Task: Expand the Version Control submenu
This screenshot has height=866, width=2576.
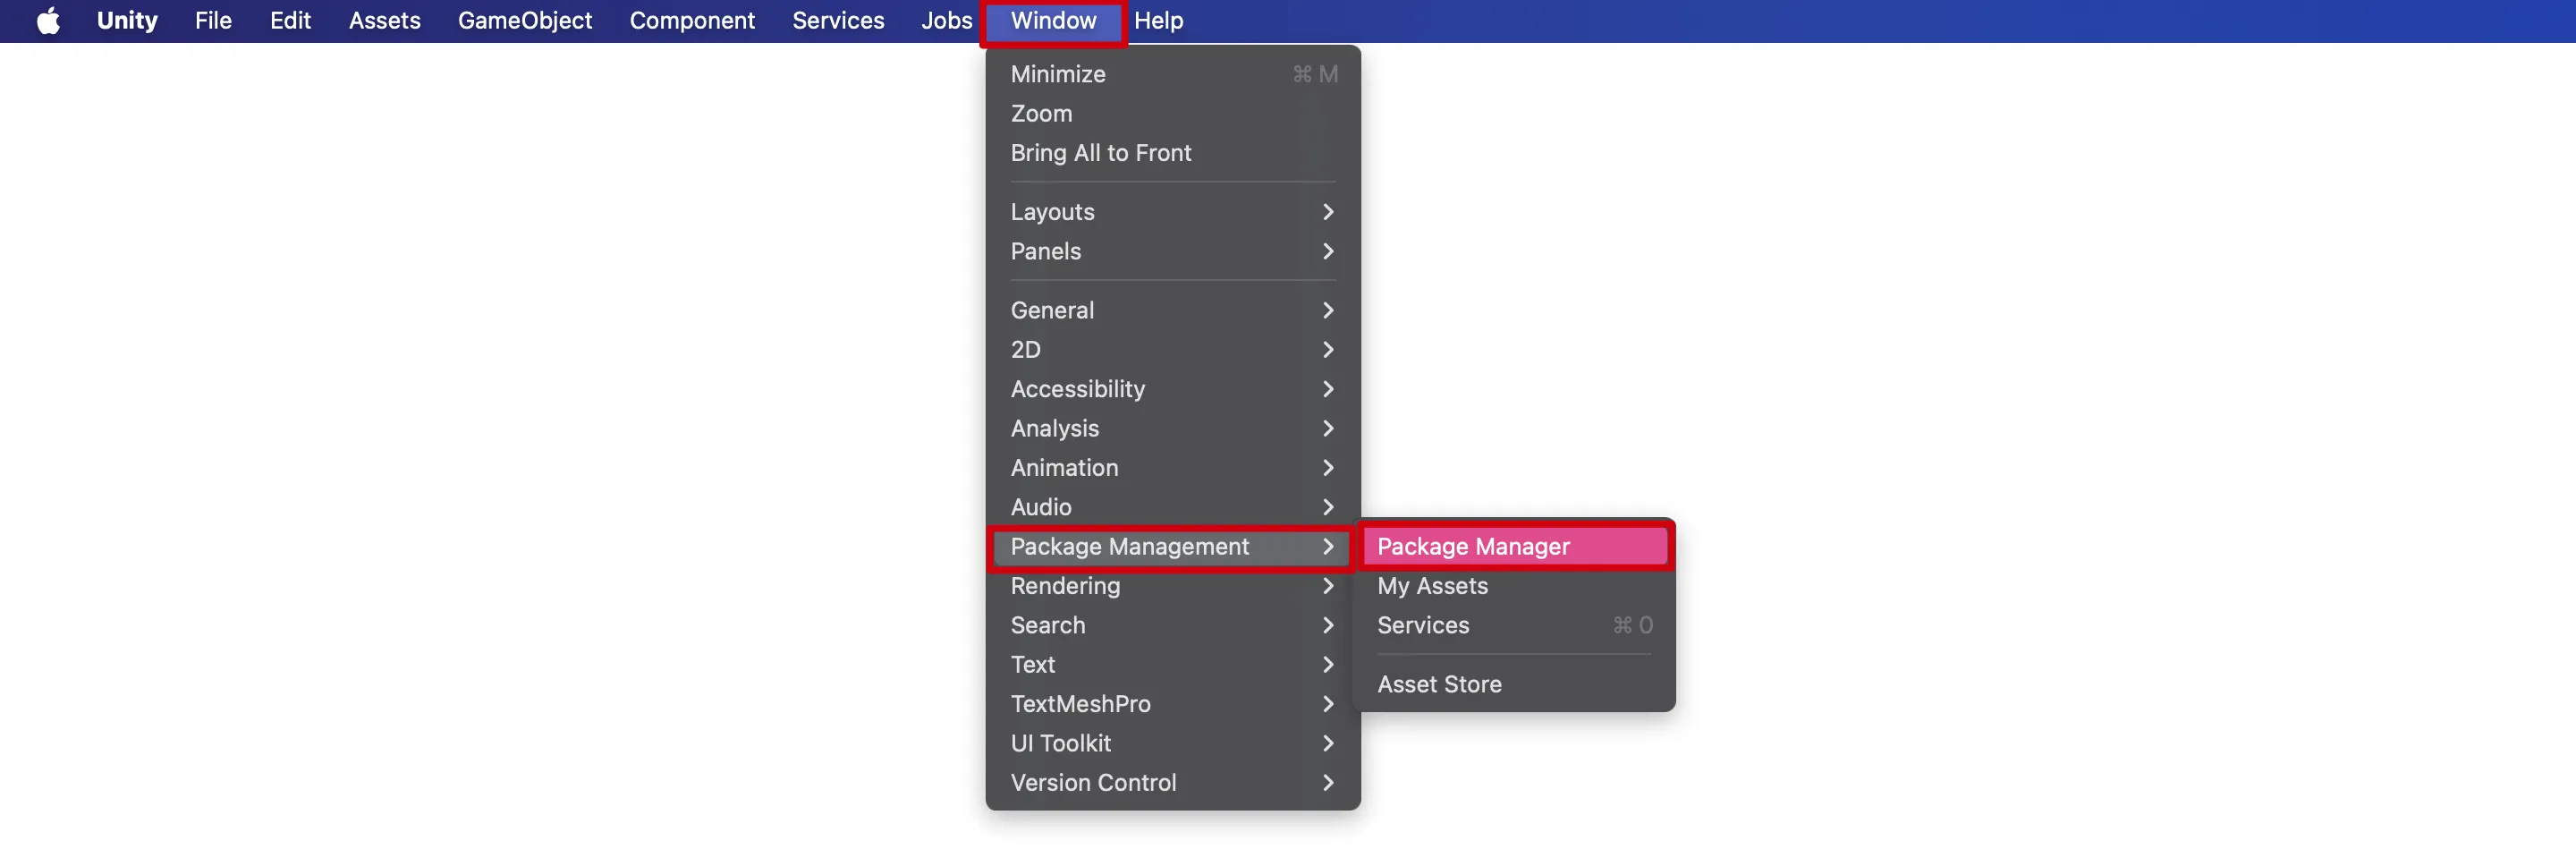Action: pos(1173,783)
